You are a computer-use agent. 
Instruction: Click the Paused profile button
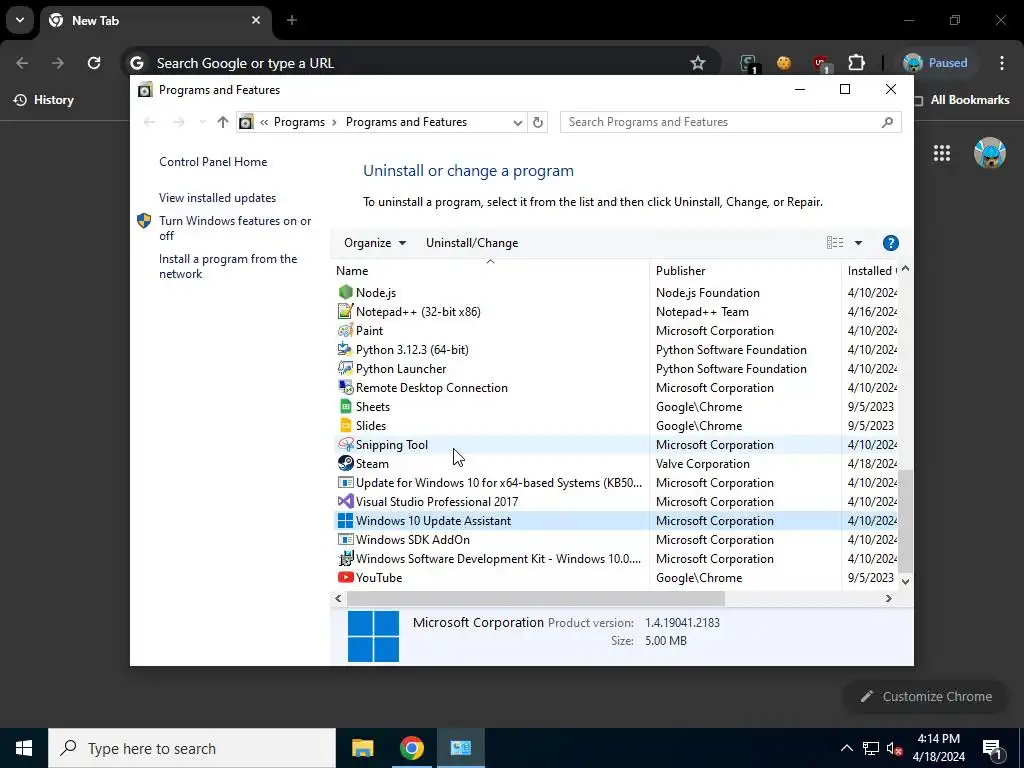click(935, 63)
